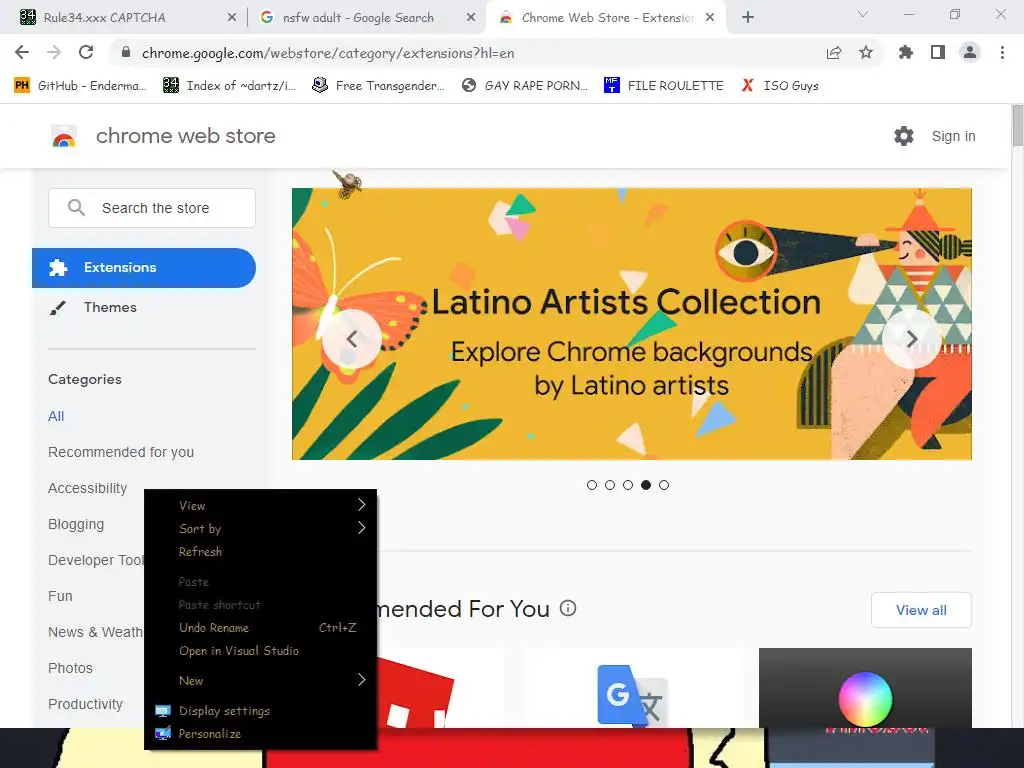Viewport: 1024px width, 768px height.
Task: Open a new tab with plus button
Action: pyautogui.click(x=748, y=18)
